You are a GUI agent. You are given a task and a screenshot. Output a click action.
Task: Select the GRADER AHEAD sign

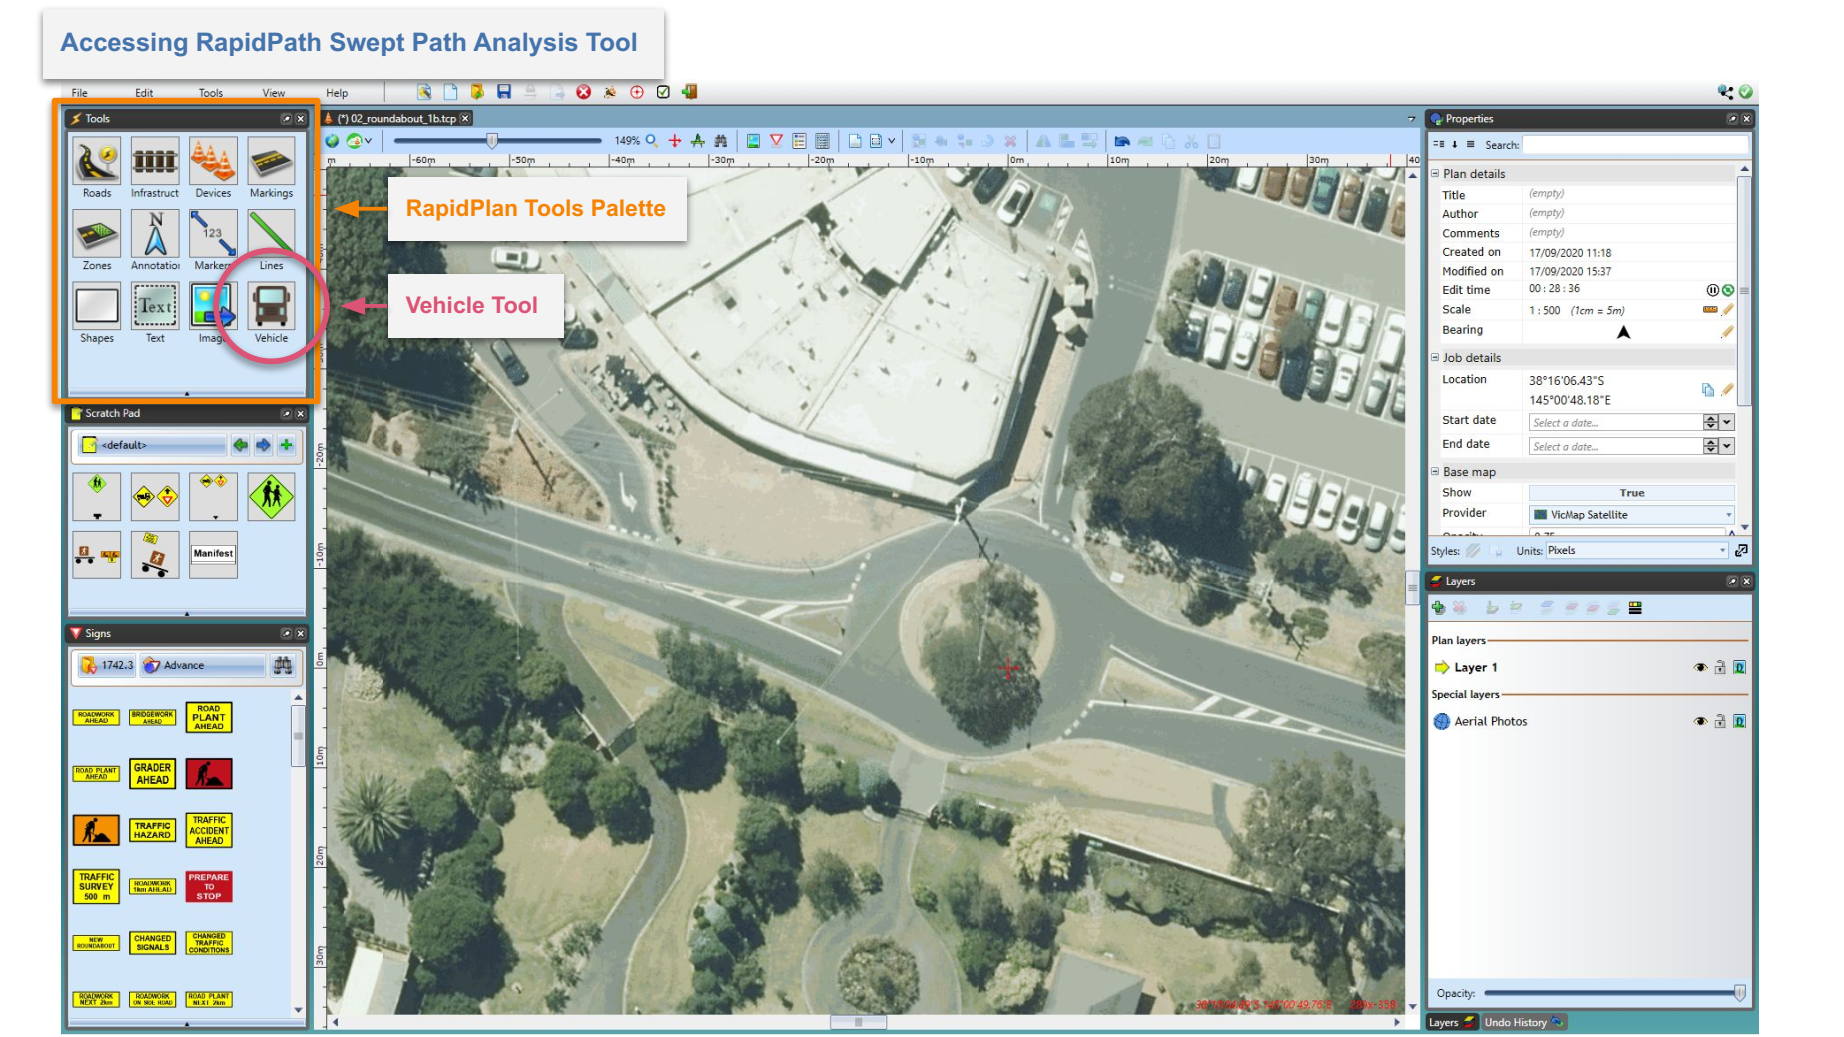coord(152,774)
